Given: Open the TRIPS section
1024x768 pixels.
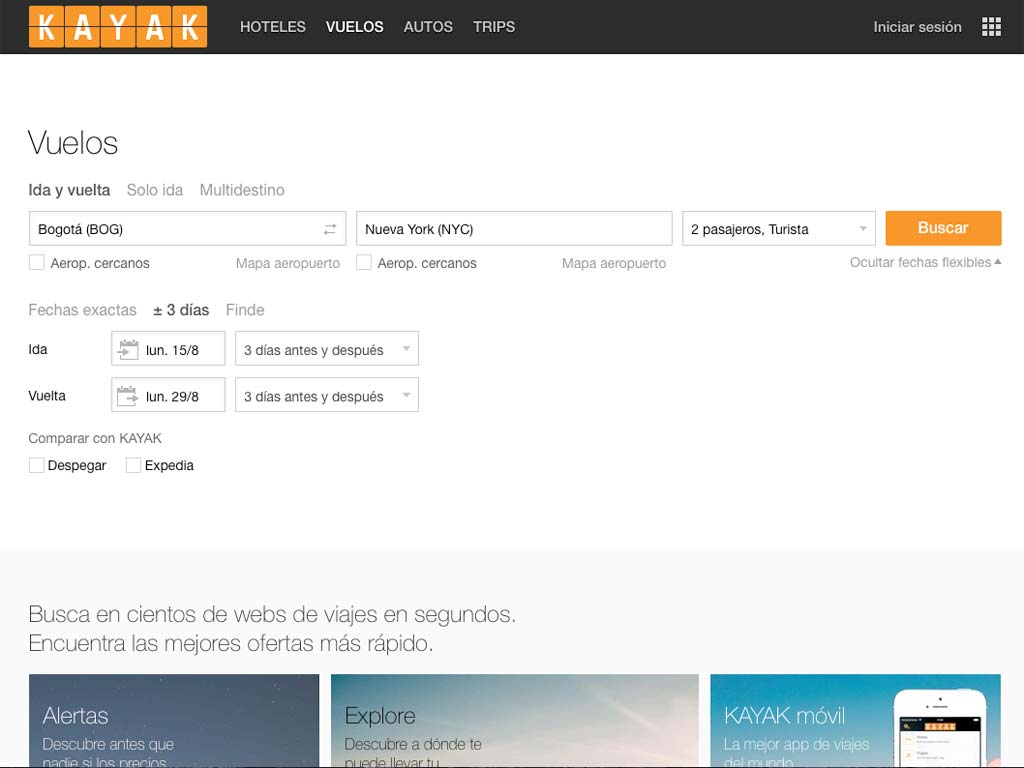Looking at the screenshot, I should pyautogui.click(x=494, y=27).
